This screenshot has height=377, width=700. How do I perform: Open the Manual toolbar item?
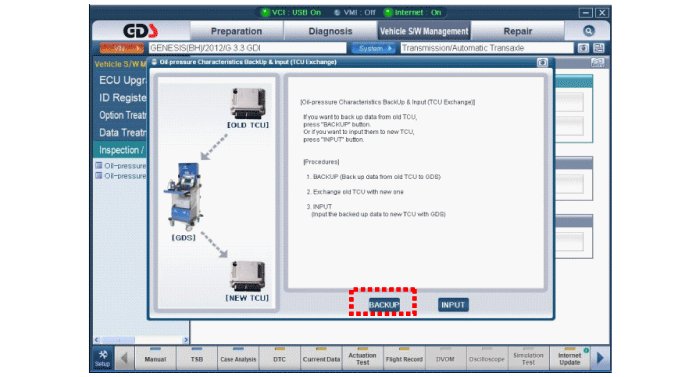coord(155,358)
